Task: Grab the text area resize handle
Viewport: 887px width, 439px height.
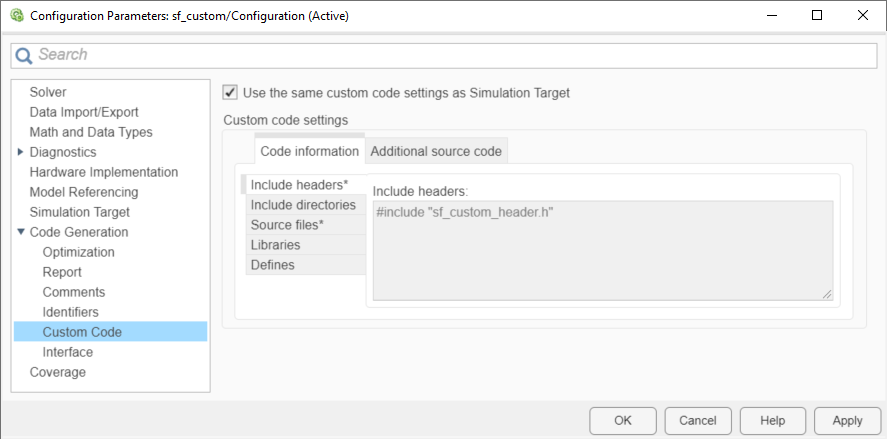Action: point(827,294)
